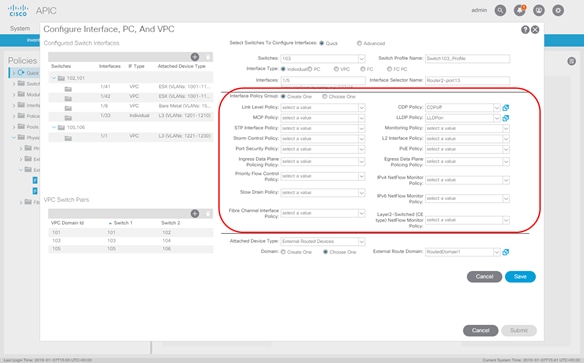This screenshot has height=363, width=584.
Task: Select Create One for Interface Policy Group
Action: tap(283, 96)
